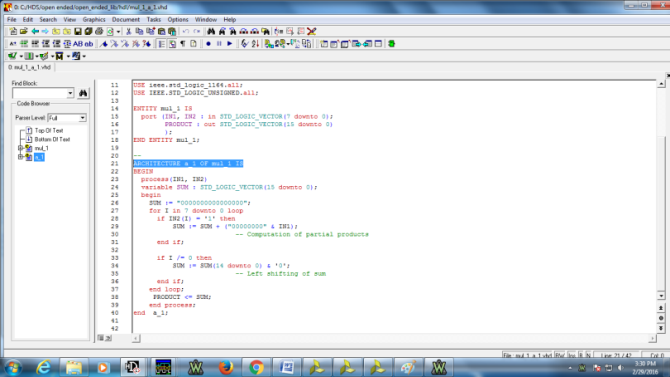This screenshot has width=670, height=377.
Task: Click the Save floppy disk icon
Action: click(78, 31)
